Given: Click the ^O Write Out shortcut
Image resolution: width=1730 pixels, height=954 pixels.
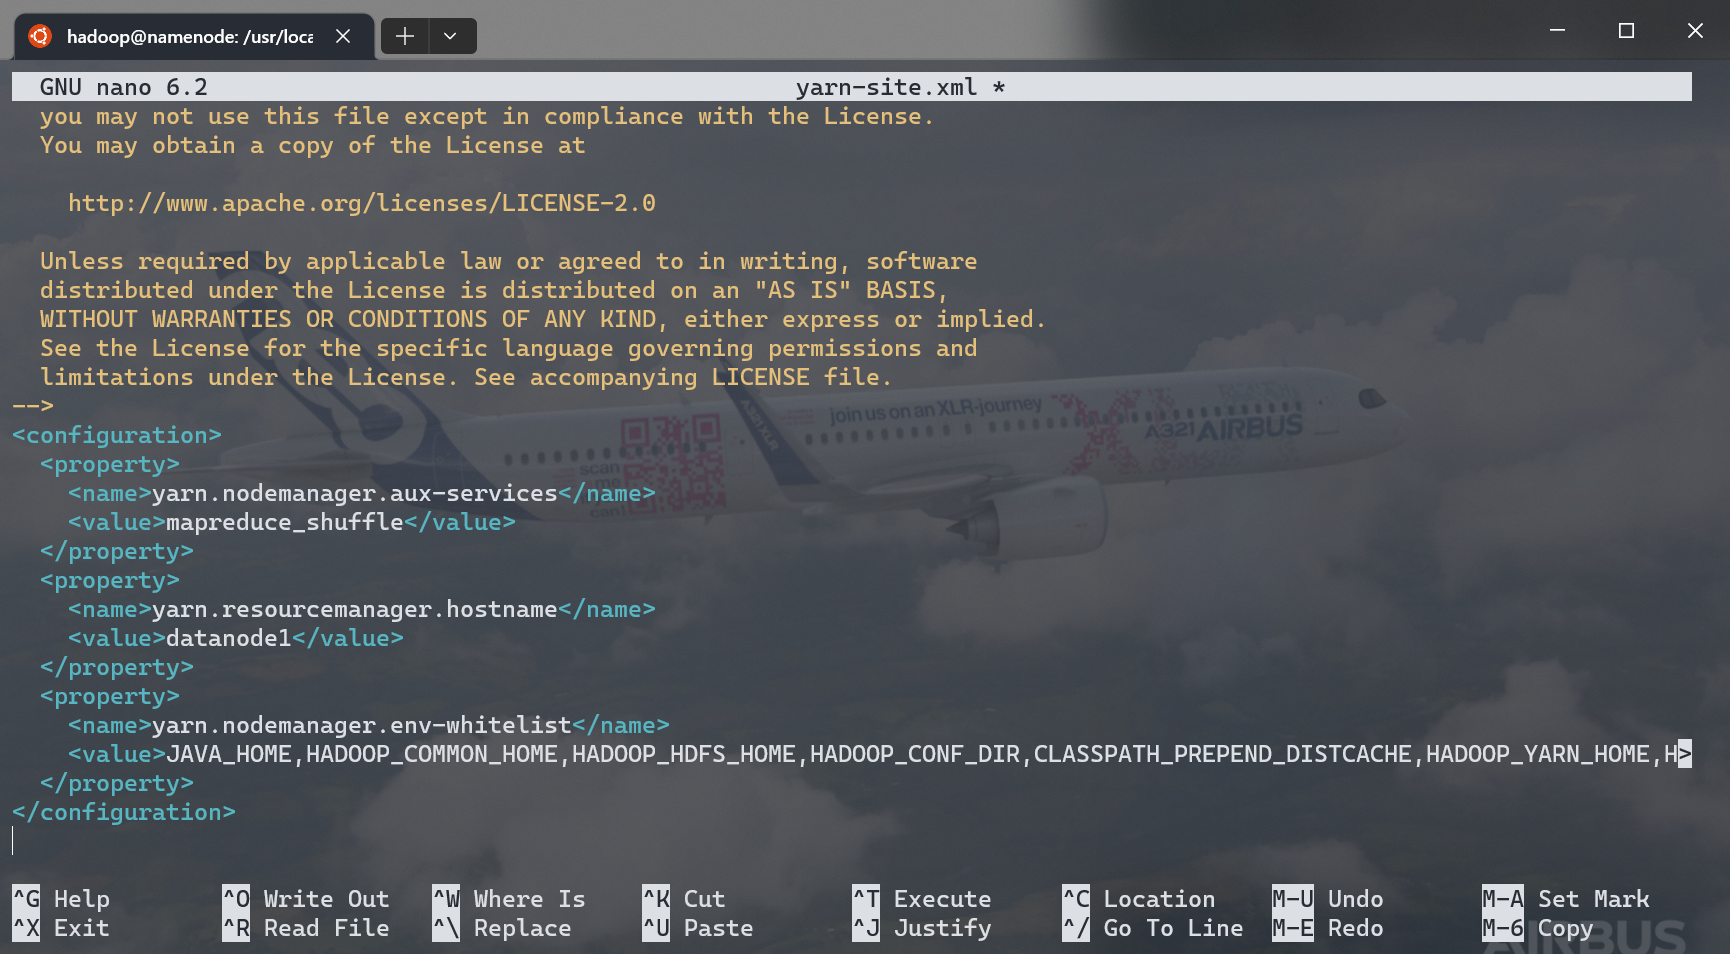Looking at the screenshot, I should [306, 899].
